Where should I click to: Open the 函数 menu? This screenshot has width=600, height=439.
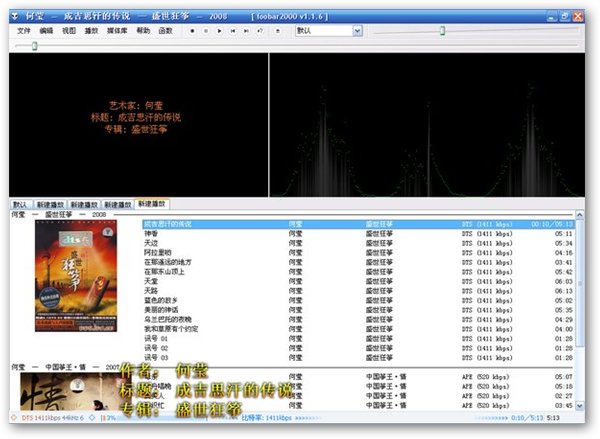[x=165, y=31]
